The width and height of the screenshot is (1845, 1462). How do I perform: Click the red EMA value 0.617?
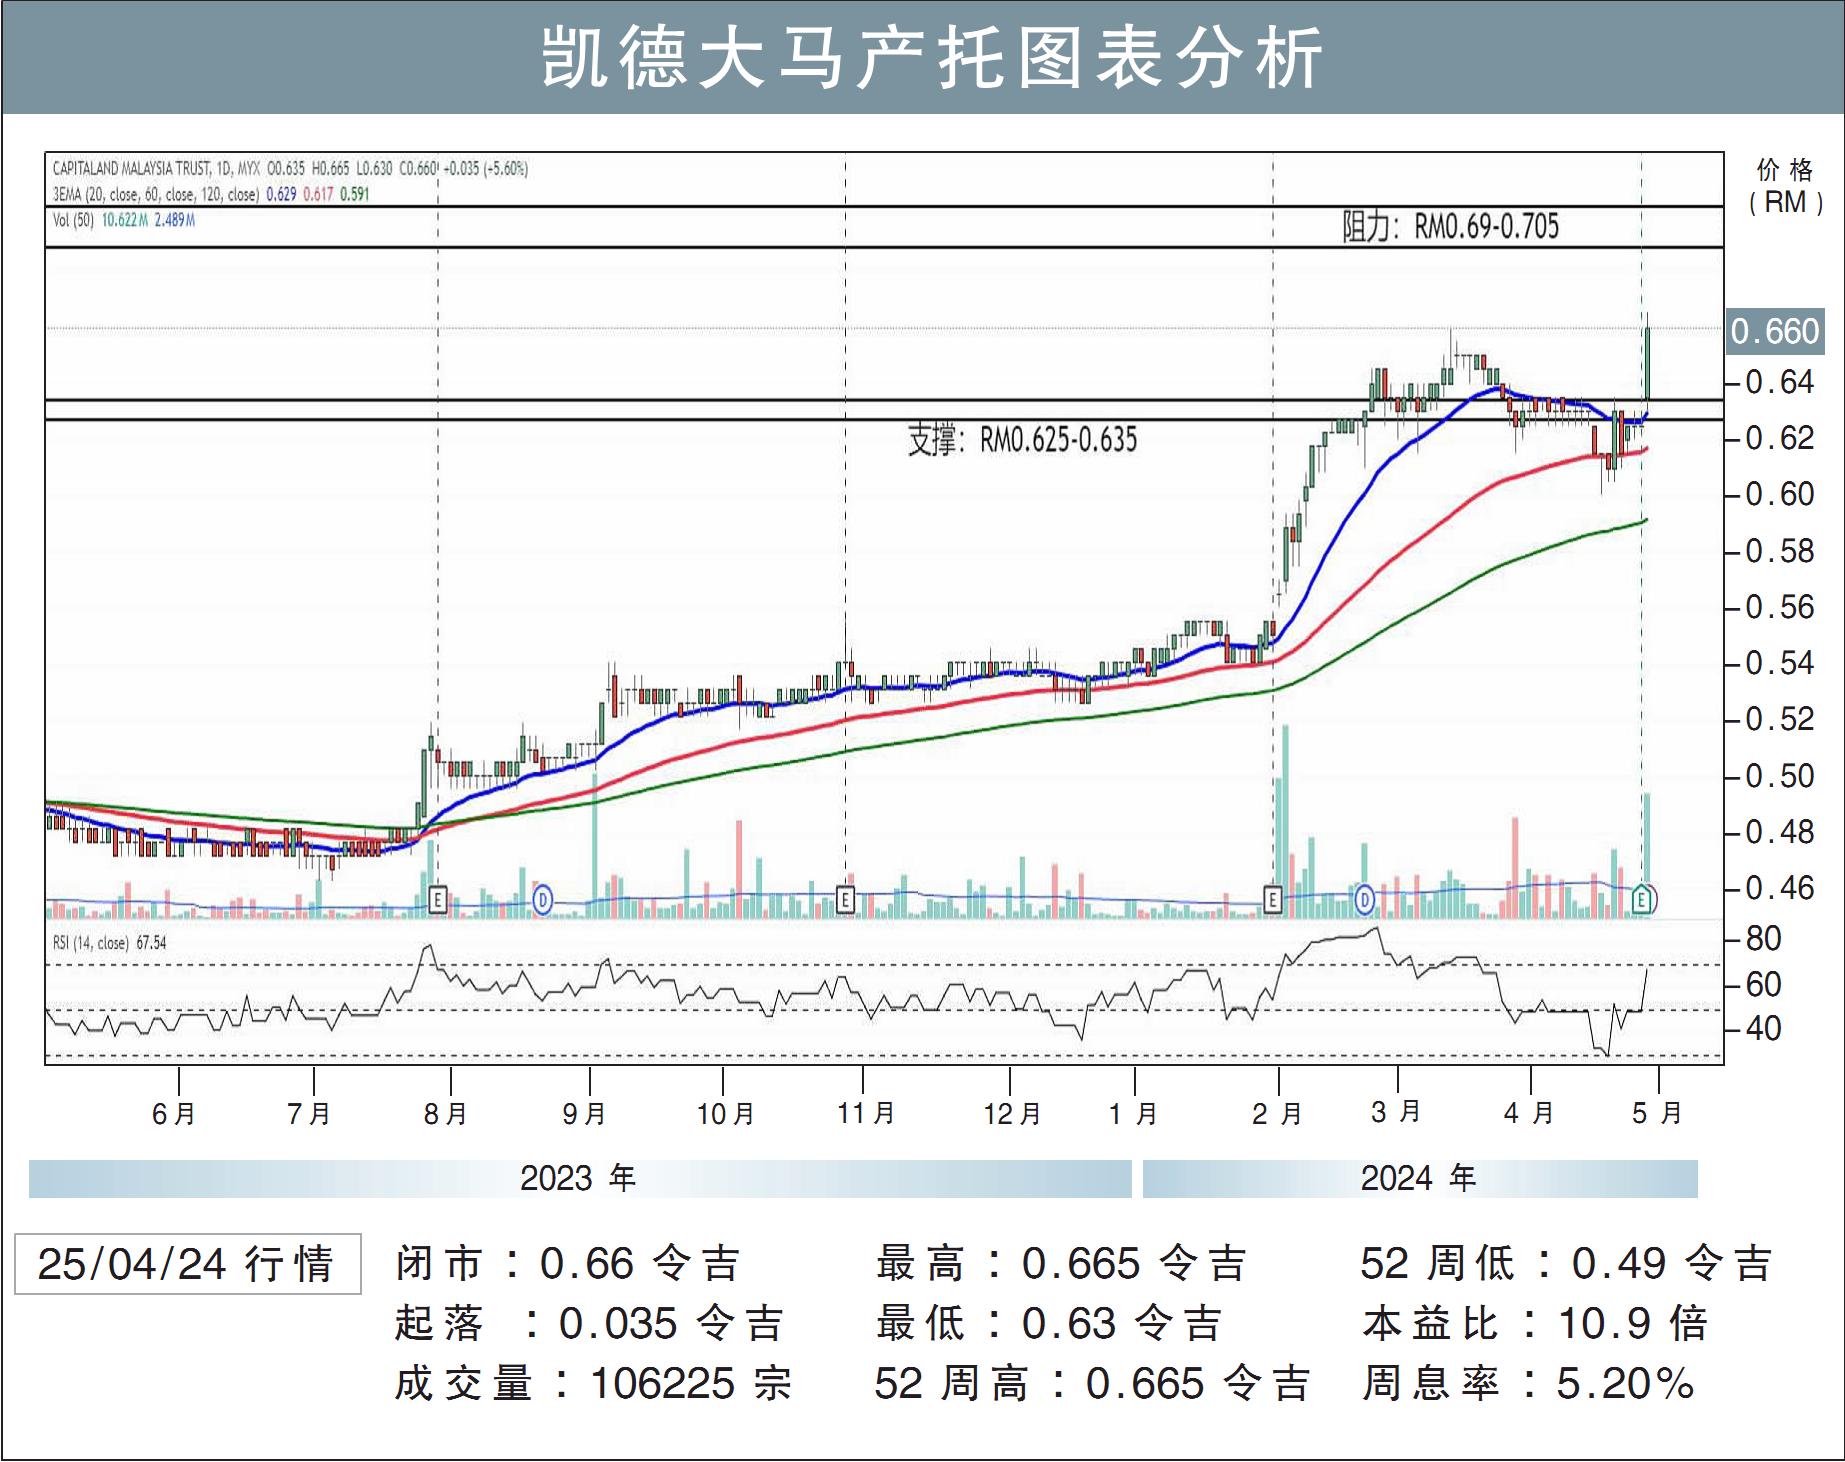tap(318, 194)
